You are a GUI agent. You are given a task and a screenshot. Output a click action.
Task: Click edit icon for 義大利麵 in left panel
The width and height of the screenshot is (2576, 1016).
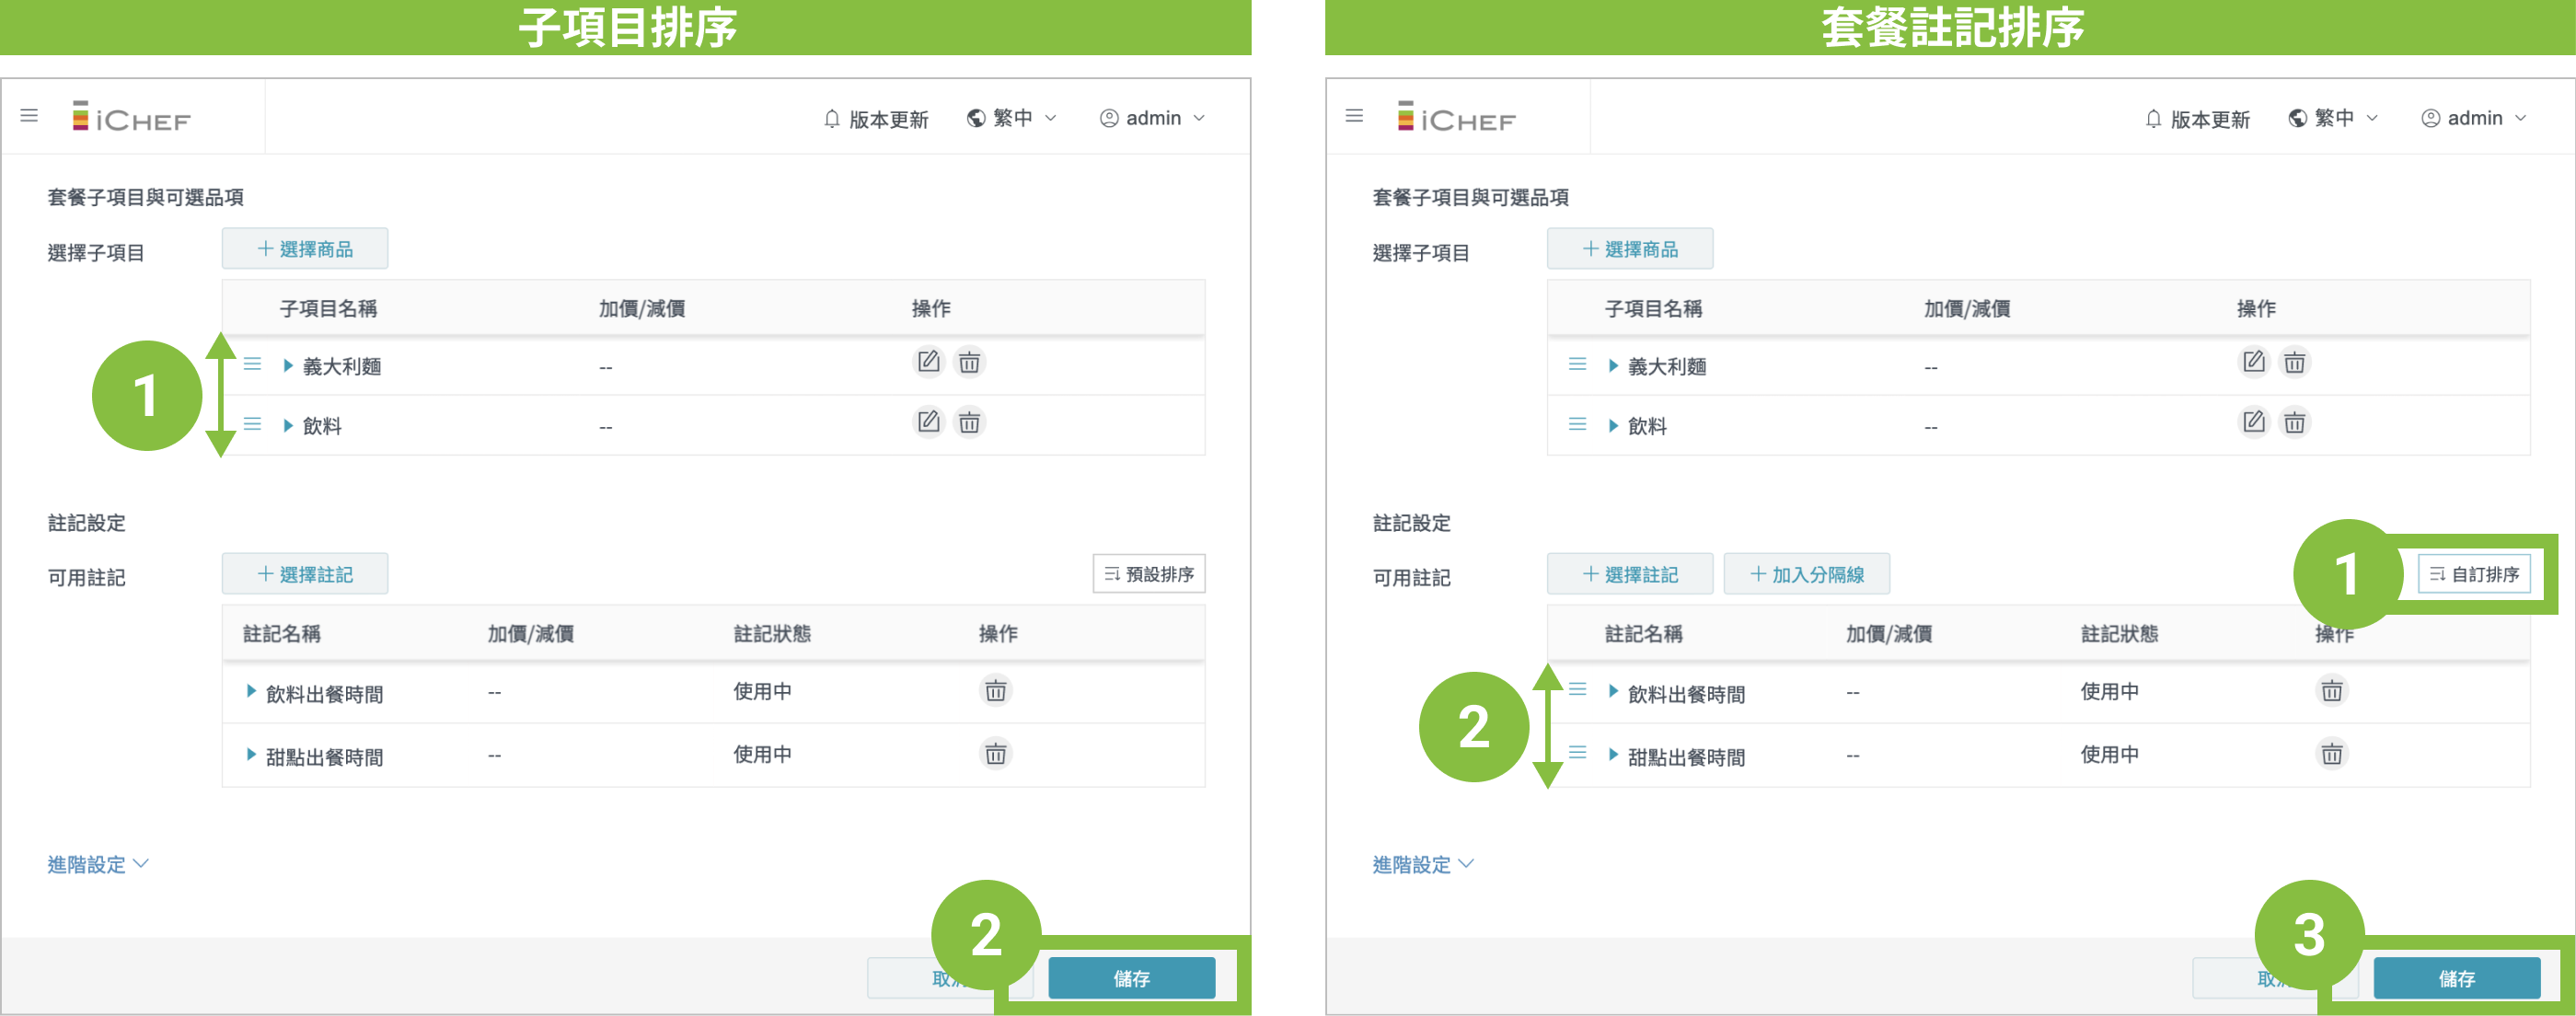pyautogui.click(x=928, y=362)
